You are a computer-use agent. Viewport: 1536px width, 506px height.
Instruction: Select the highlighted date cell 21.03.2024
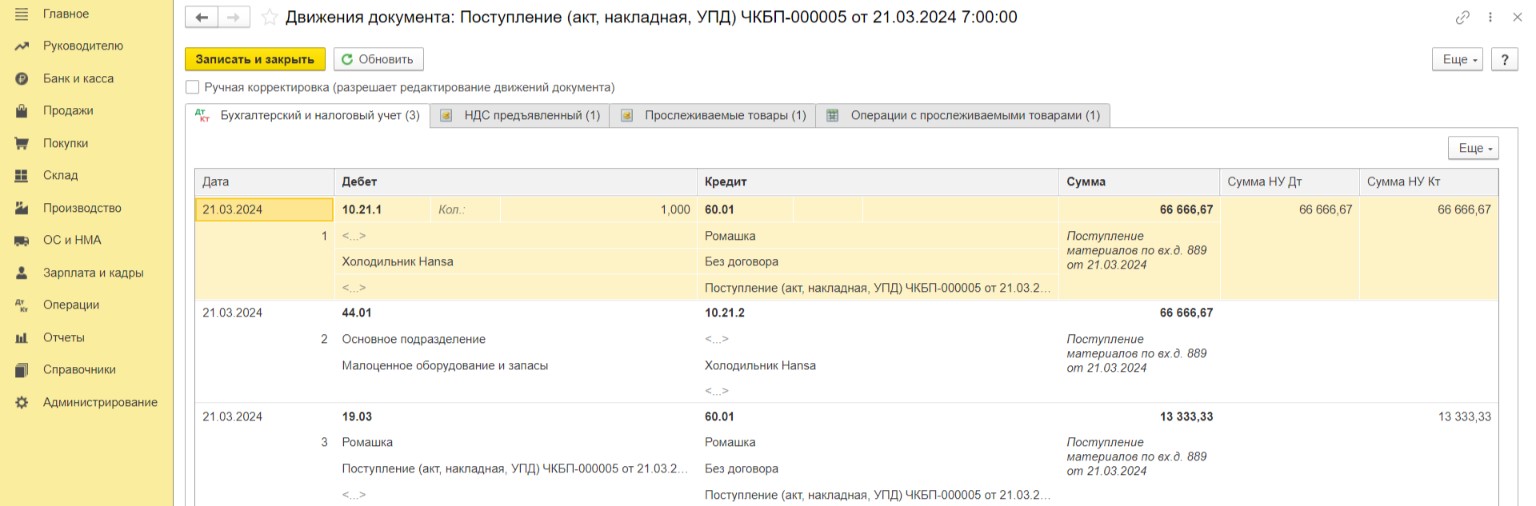coord(264,210)
